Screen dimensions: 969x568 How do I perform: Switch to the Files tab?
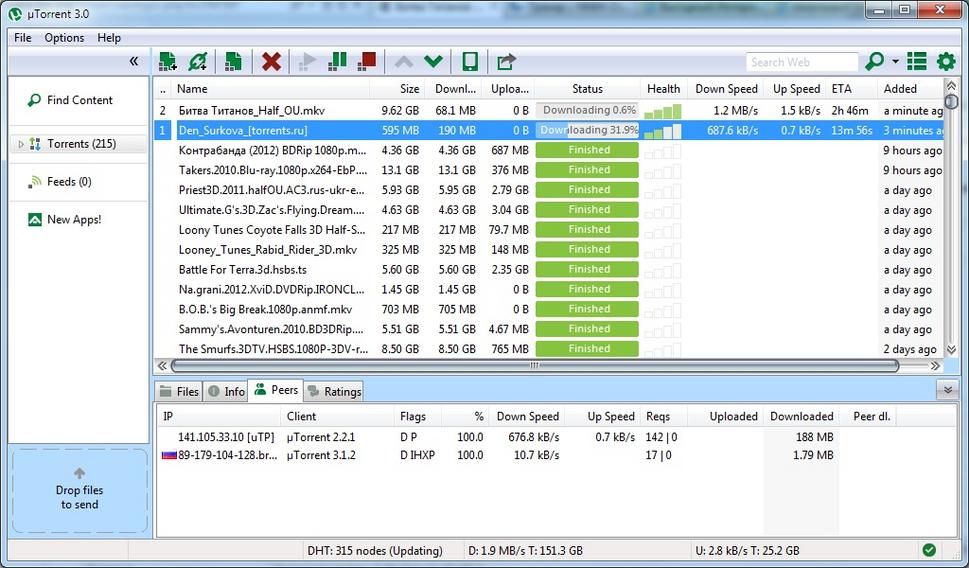tap(179, 391)
